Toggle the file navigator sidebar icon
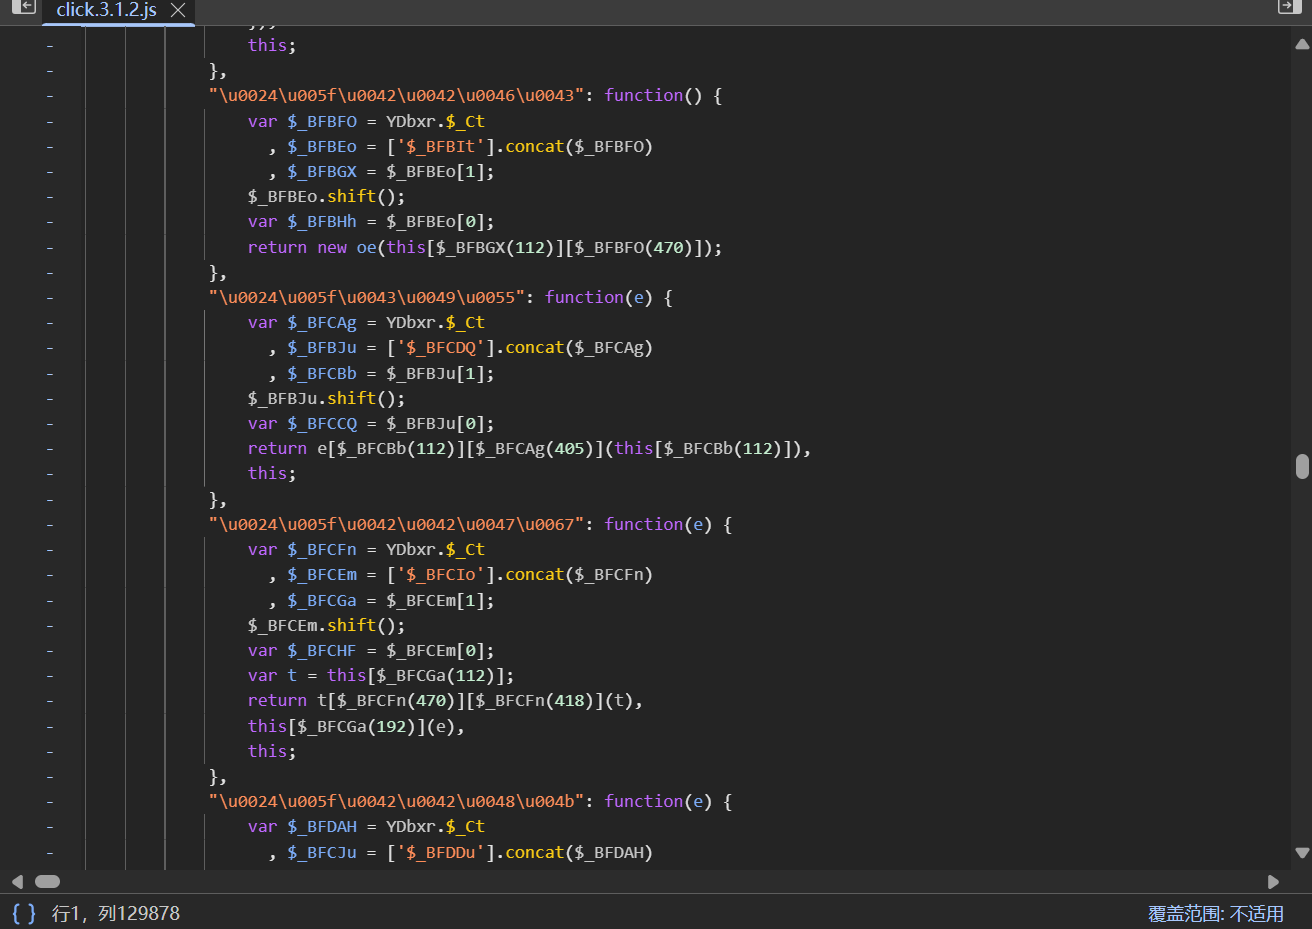This screenshot has width=1312, height=929. click(x=23, y=8)
